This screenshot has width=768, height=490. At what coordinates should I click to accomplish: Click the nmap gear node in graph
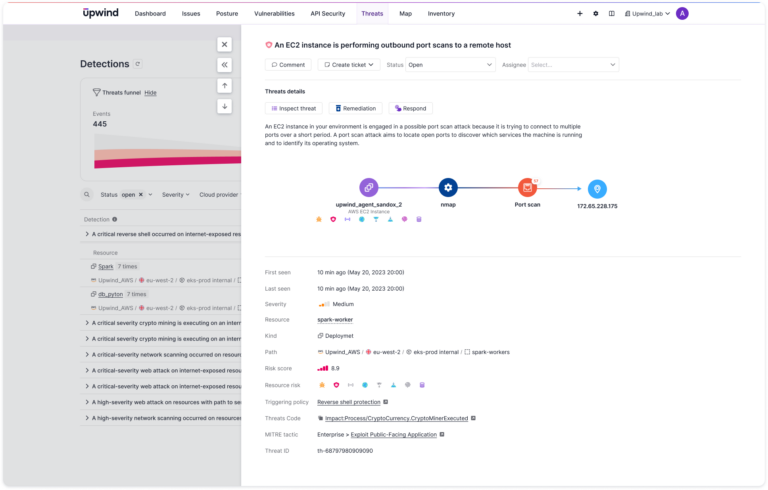click(x=448, y=187)
